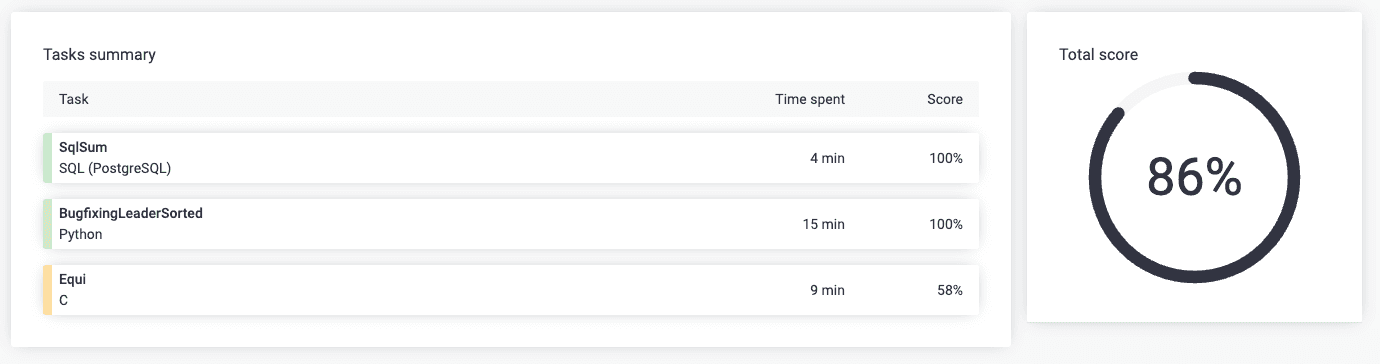Click the circular score progress ring
Viewport: 1380px width, 364px height.
click(x=1194, y=179)
